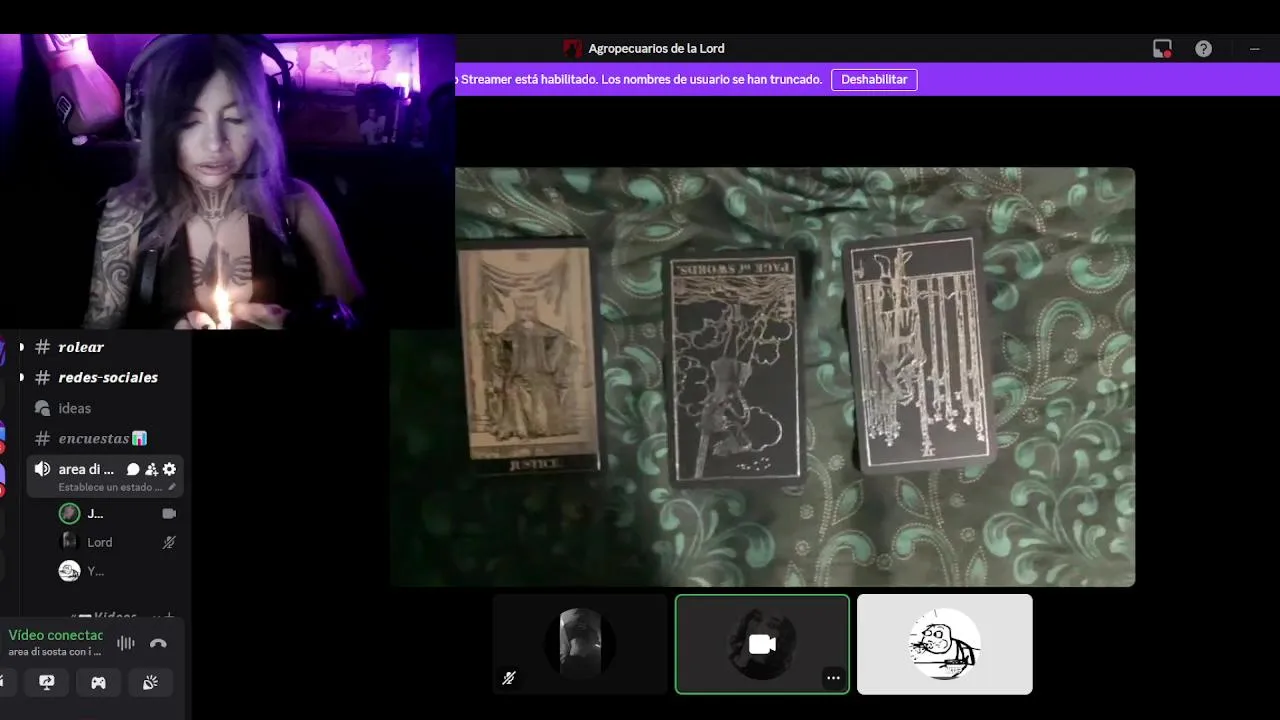
Task: Select the meme avatar participant tile
Action: point(945,644)
